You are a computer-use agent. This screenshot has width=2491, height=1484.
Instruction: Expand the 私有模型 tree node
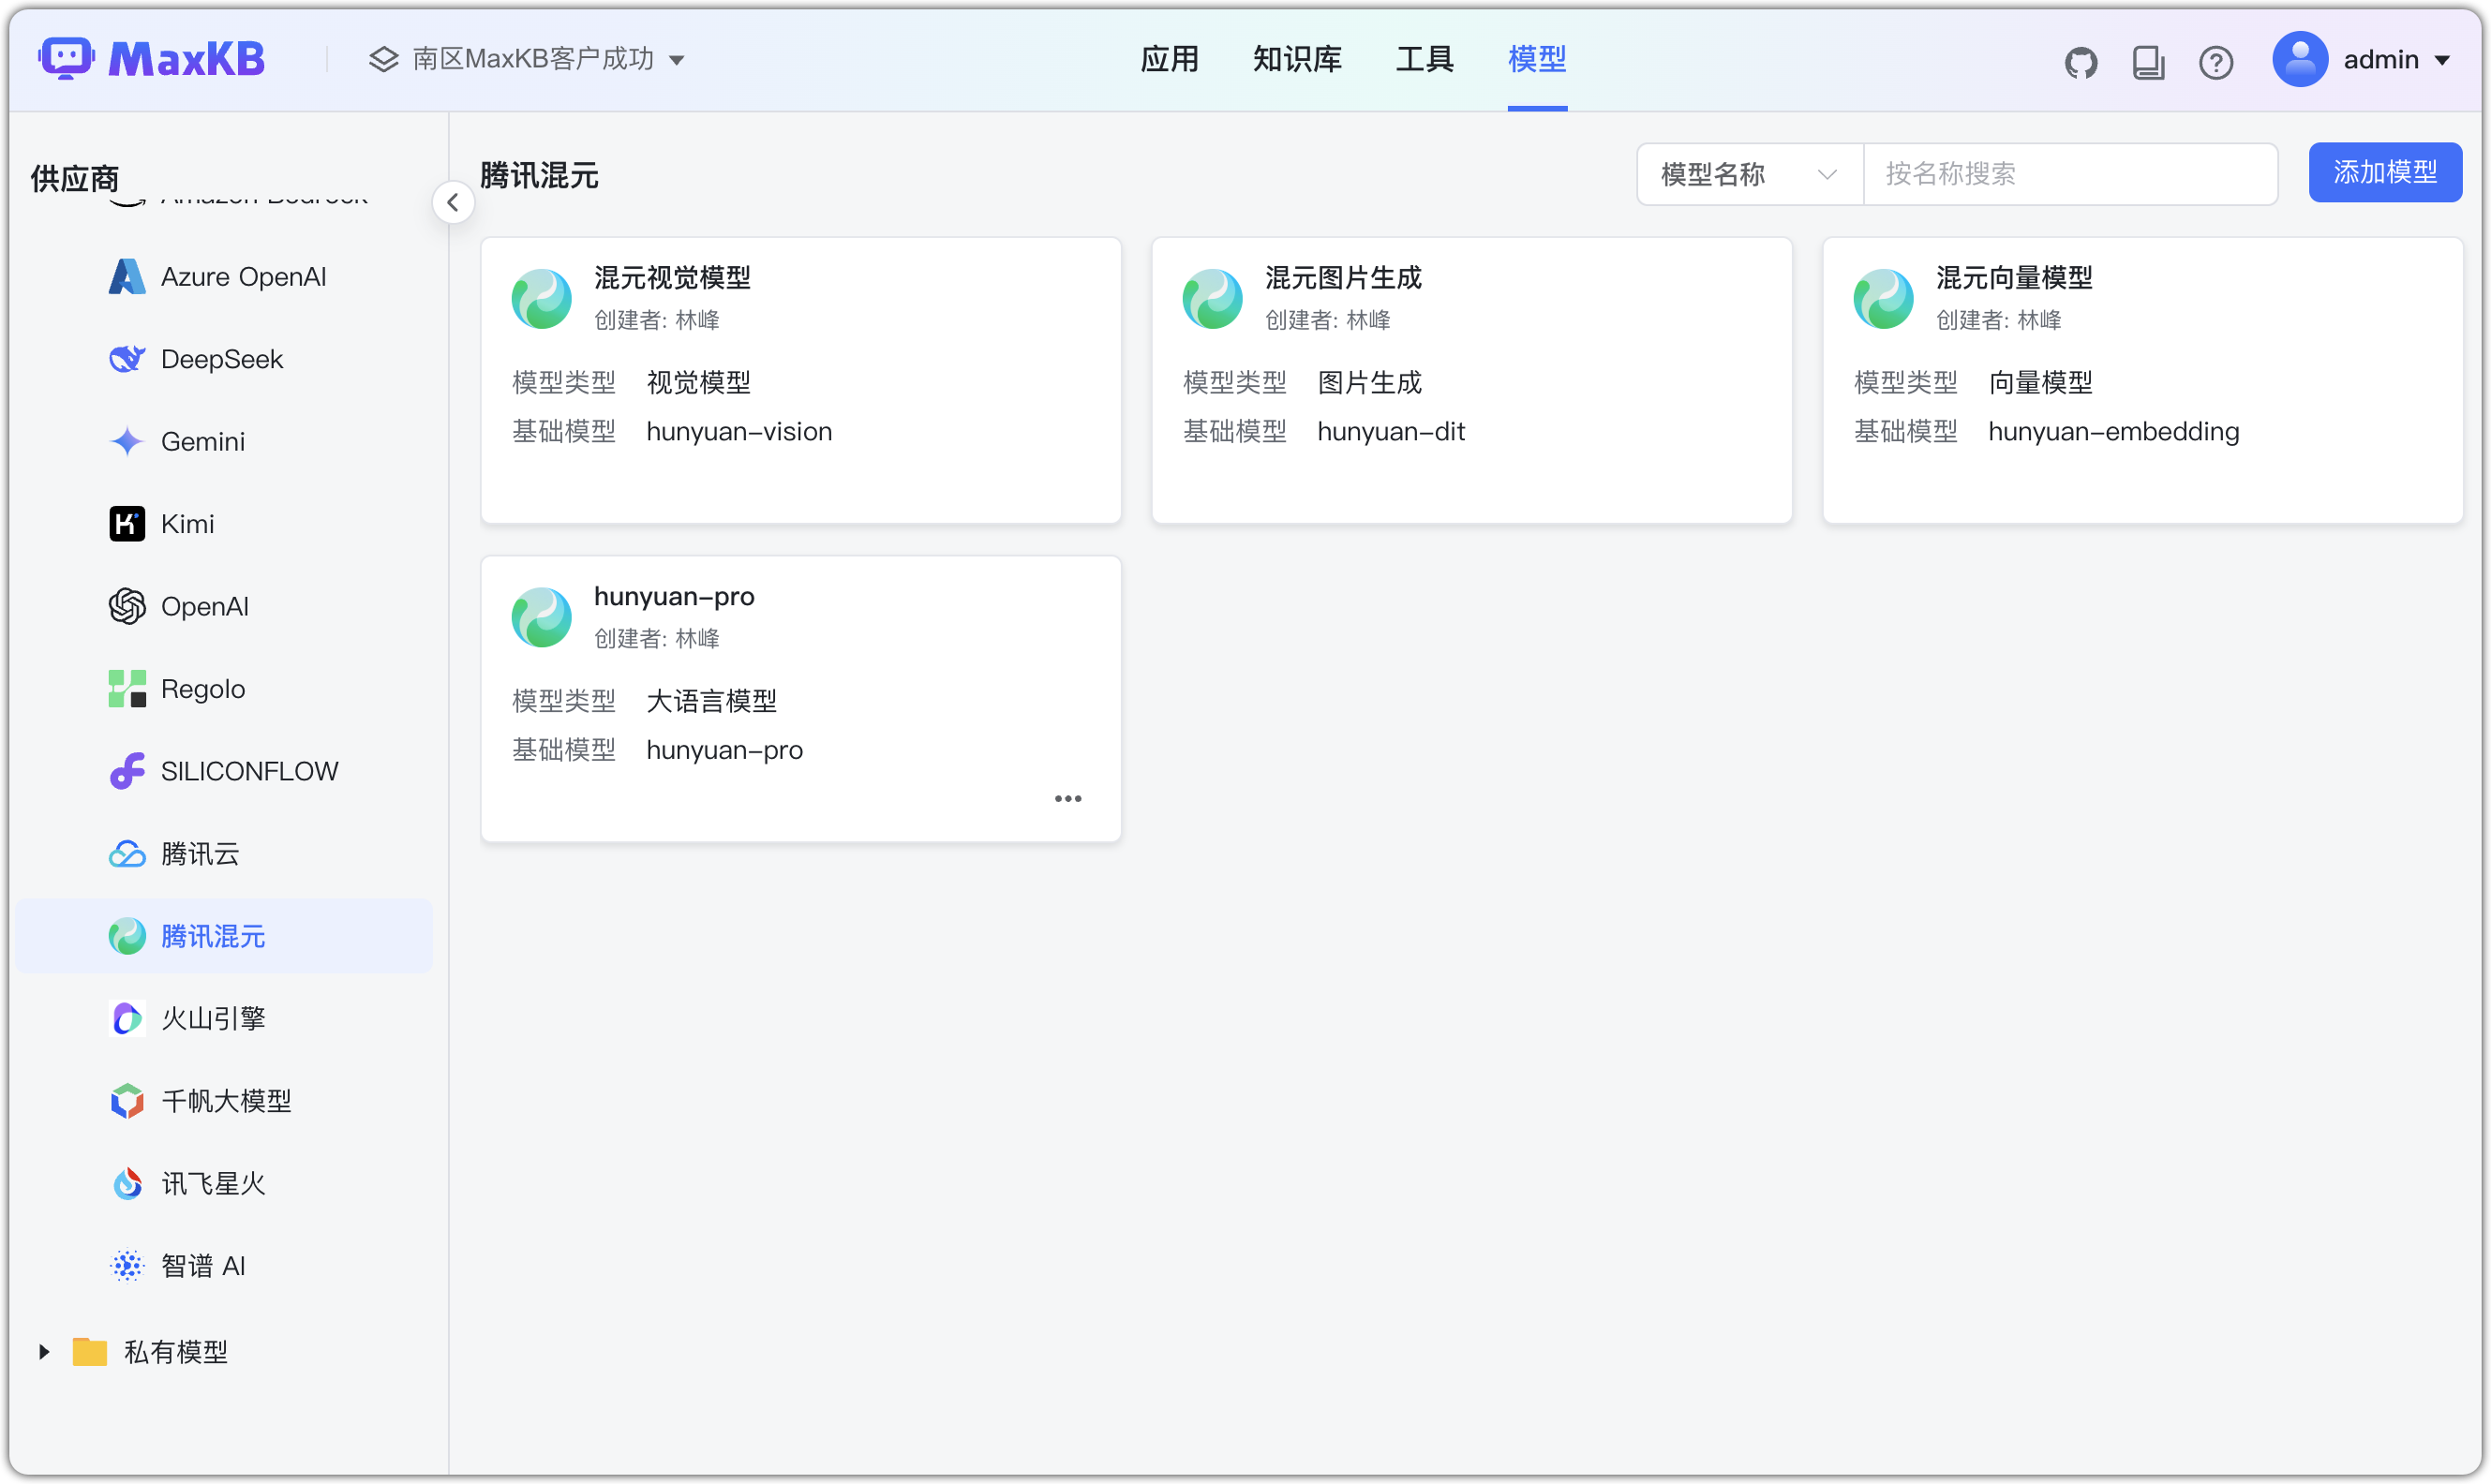click(x=43, y=1352)
